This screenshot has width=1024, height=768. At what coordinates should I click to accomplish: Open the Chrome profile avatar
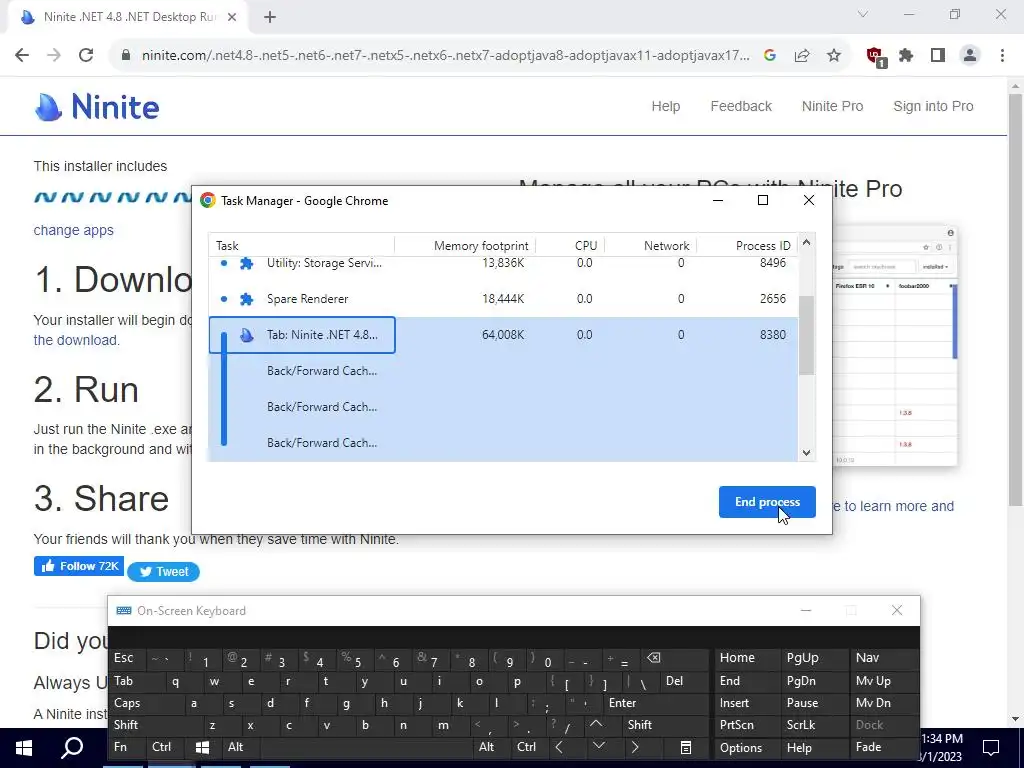970,56
